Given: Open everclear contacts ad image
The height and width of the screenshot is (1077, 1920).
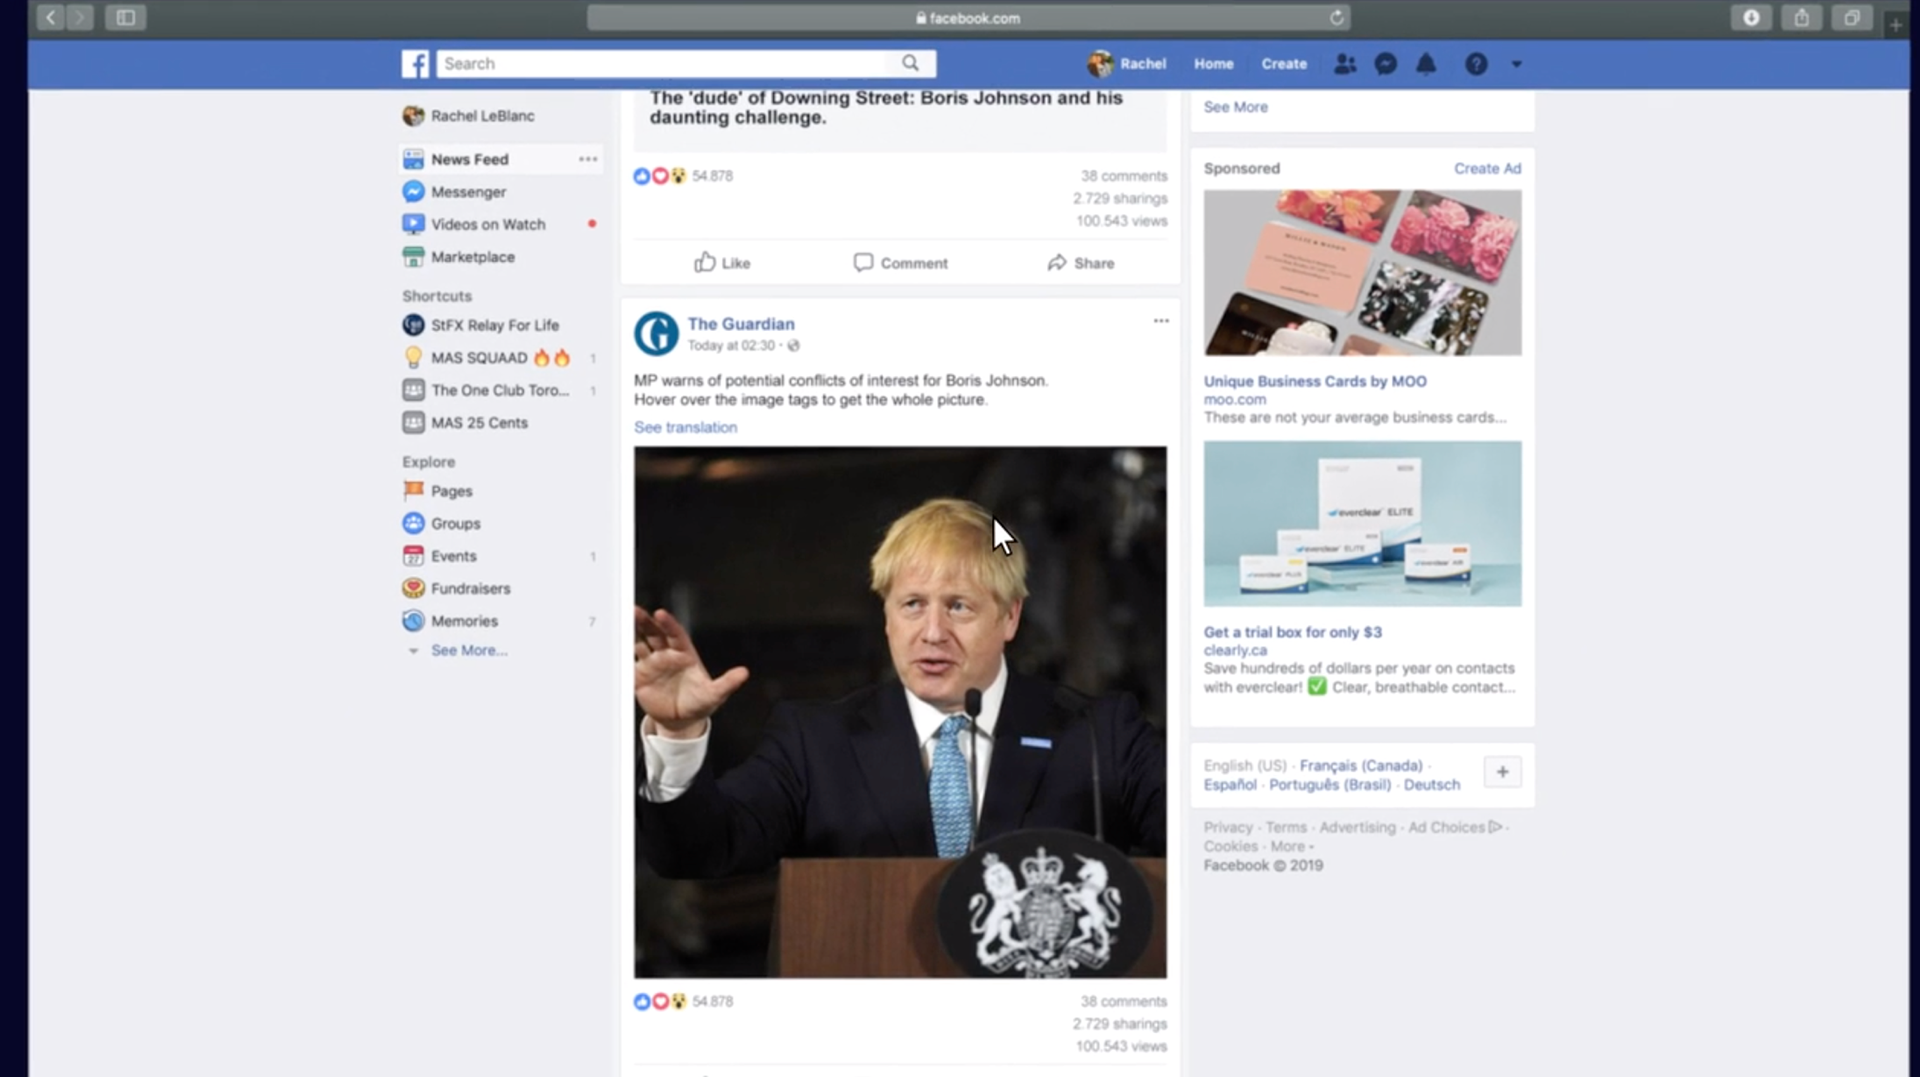Looking at the screenshot, I should point(1362,524).
